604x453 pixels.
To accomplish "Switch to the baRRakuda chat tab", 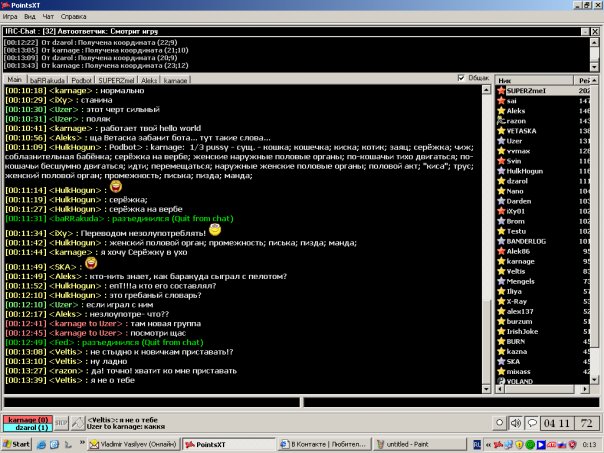I will [49, 78].
